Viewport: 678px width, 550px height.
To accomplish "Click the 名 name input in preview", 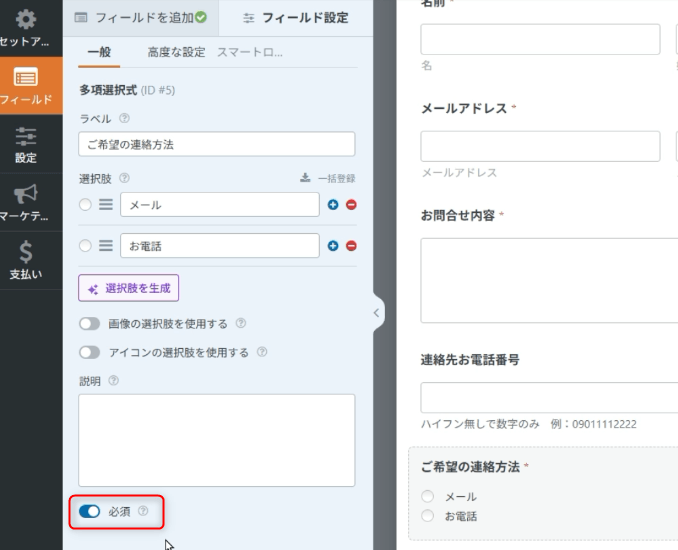I will pyautogui.click(x=540, y=39).
